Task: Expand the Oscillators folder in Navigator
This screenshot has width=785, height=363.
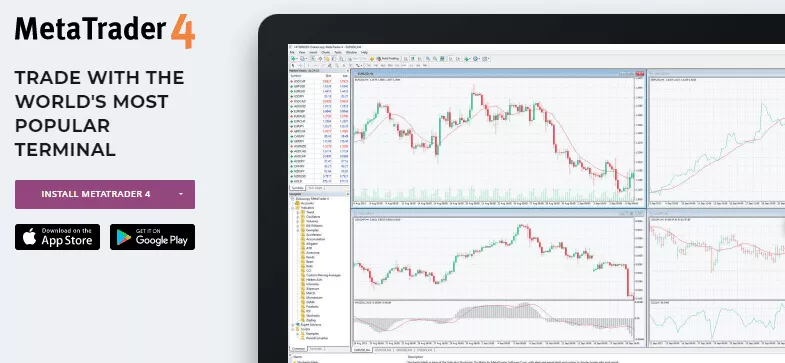Action: tap(298, 217)
